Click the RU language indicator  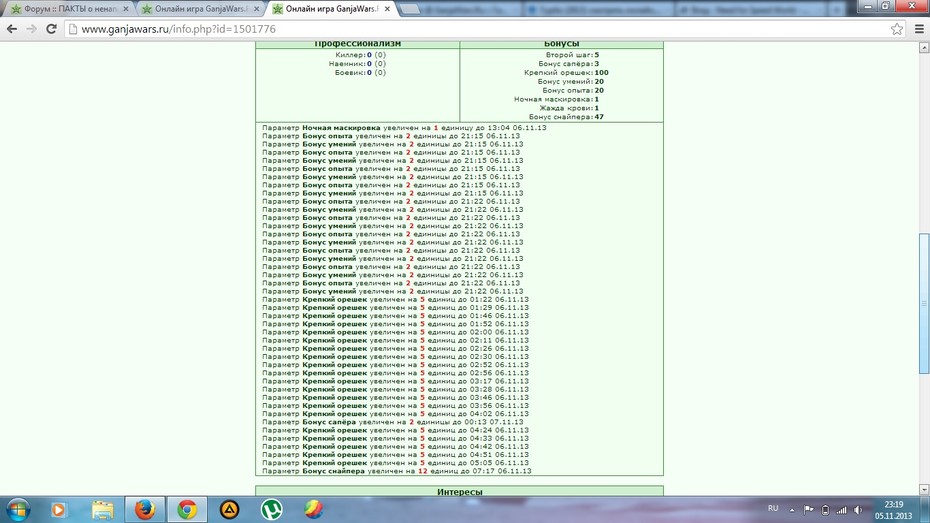773,508
